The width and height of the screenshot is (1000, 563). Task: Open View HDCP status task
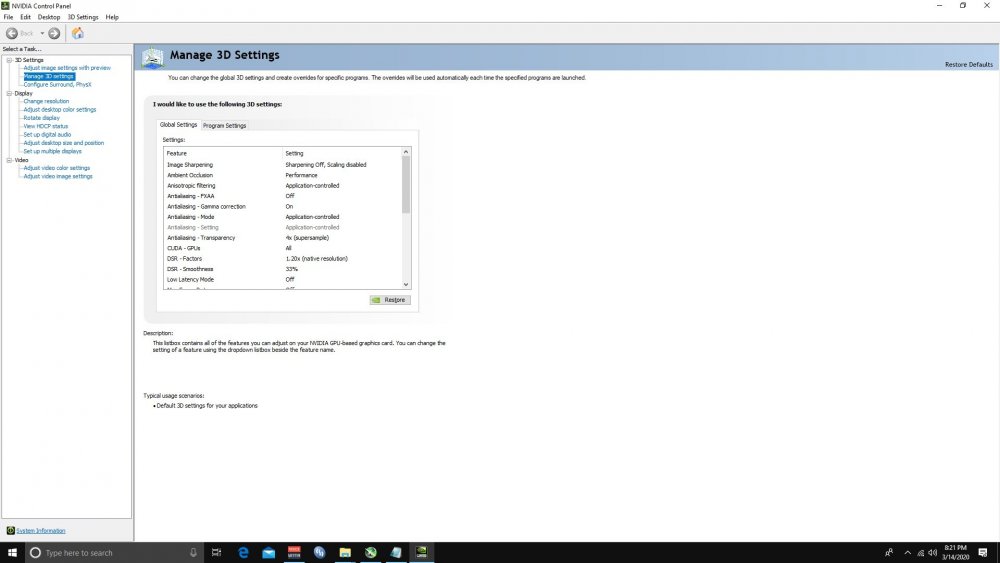[x=45, y=126]
